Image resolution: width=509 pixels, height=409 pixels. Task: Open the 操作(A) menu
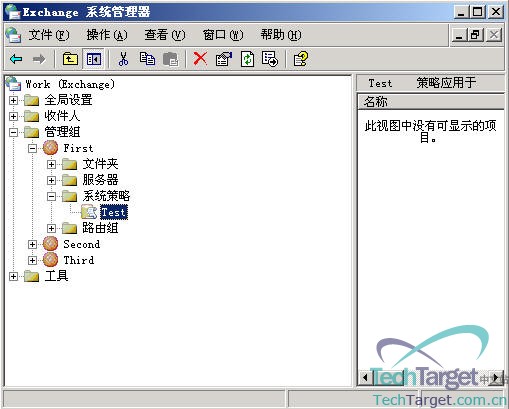(x=107, y=35)
